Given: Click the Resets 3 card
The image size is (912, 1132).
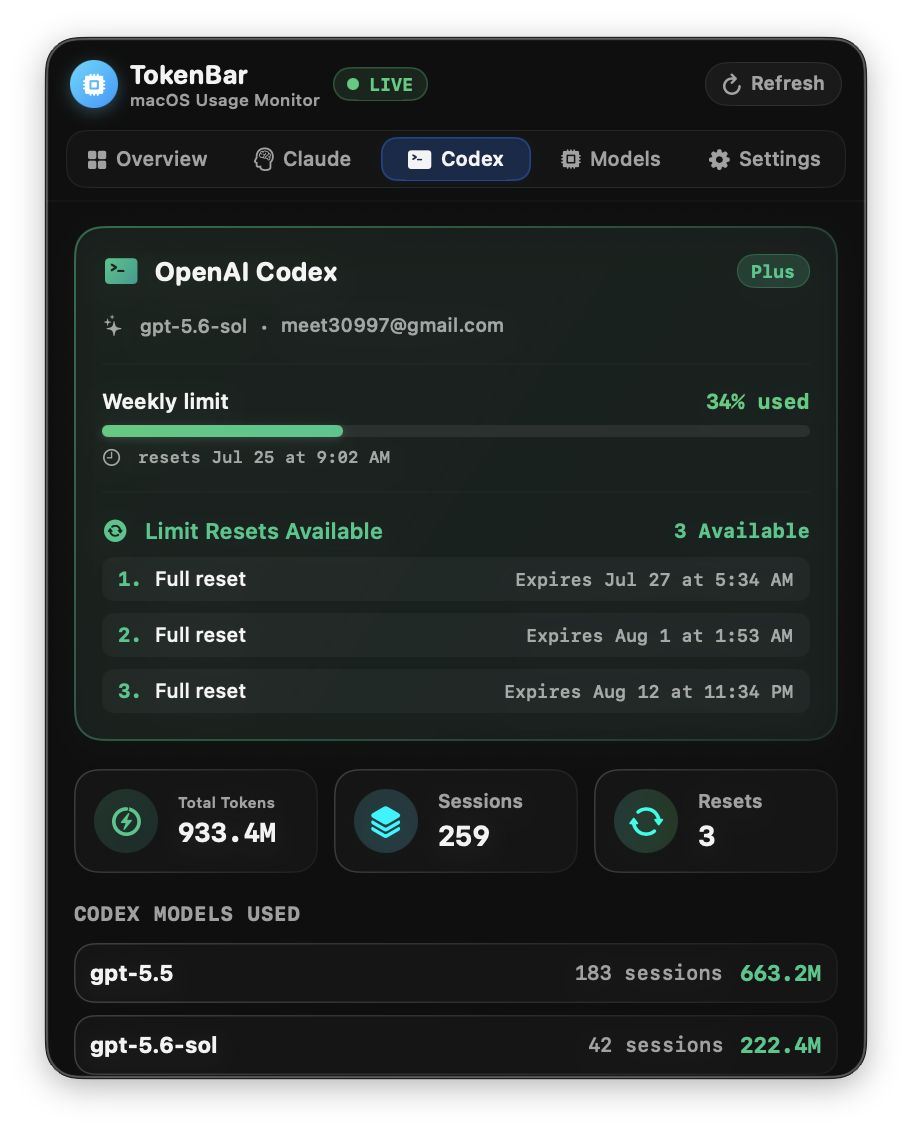Looking at the screenshot, I should 716,821.
